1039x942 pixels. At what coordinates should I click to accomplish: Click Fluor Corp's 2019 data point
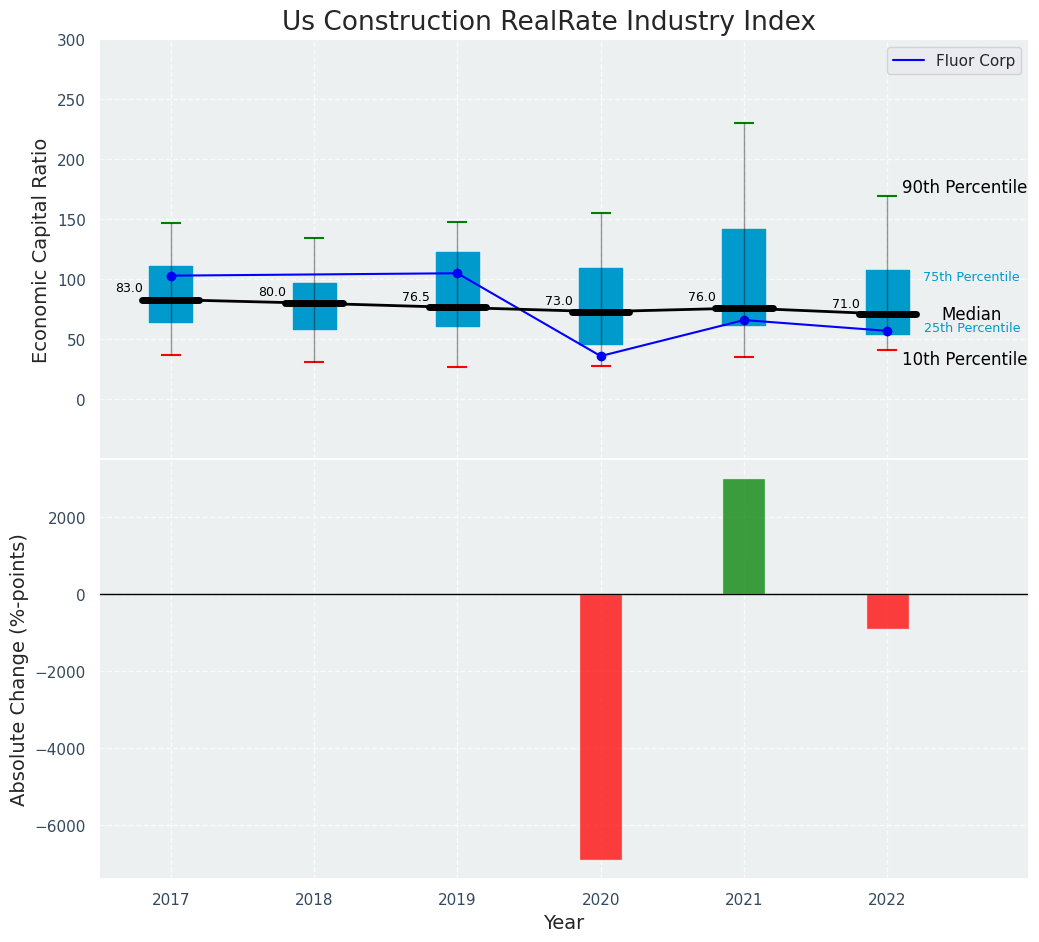(x=457, y=274)
